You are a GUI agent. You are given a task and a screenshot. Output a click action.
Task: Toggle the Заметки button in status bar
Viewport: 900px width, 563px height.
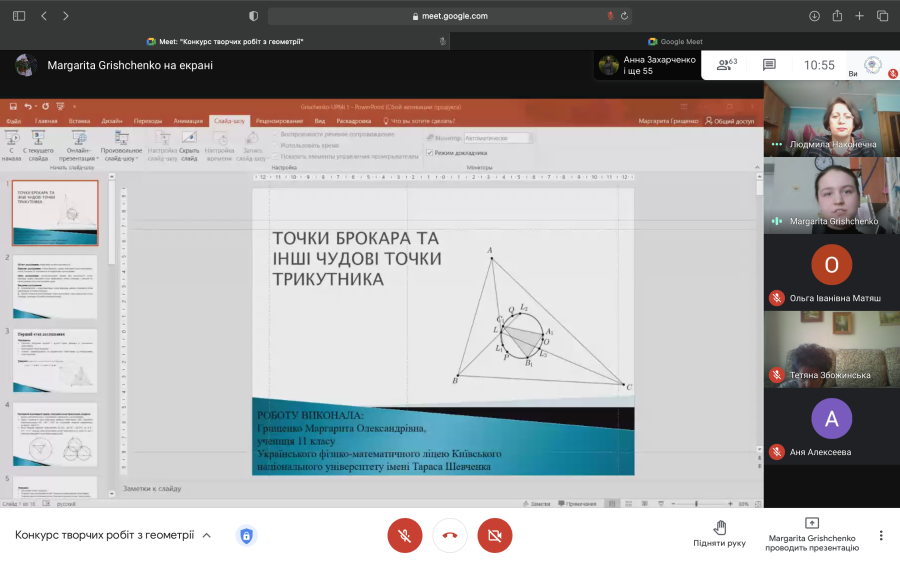coord(537,504)
